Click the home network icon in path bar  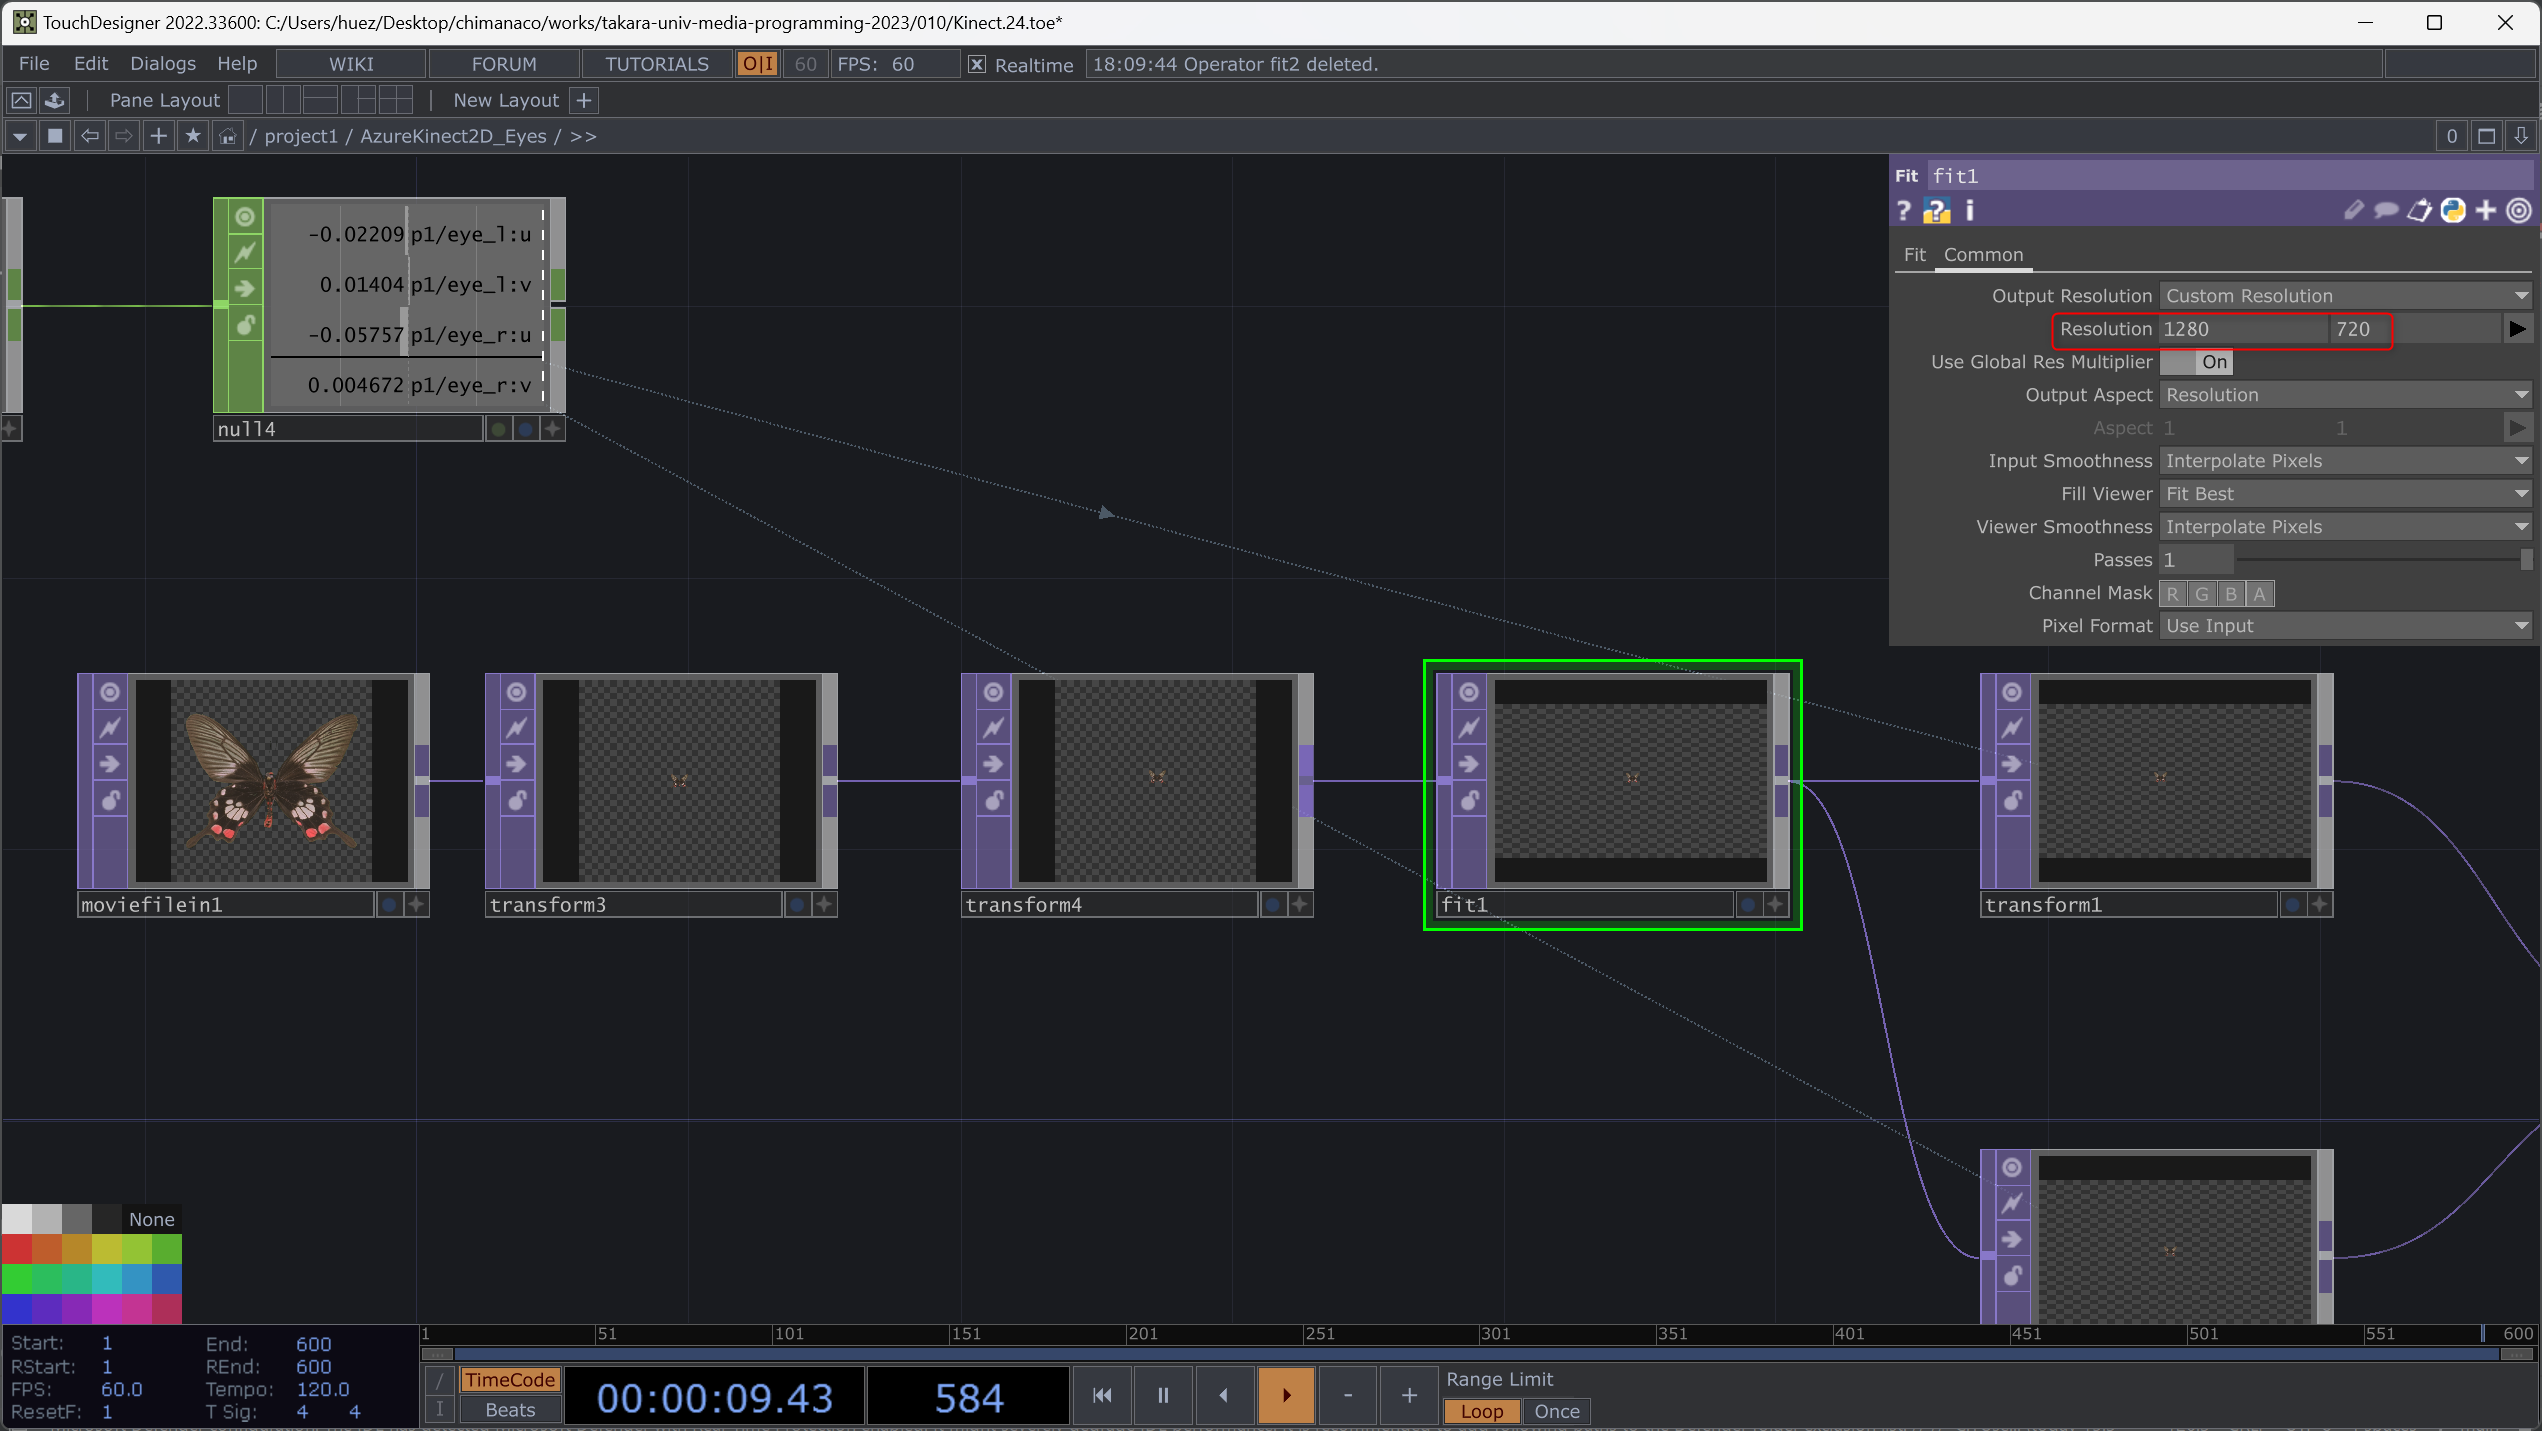[x=228, y=136]
